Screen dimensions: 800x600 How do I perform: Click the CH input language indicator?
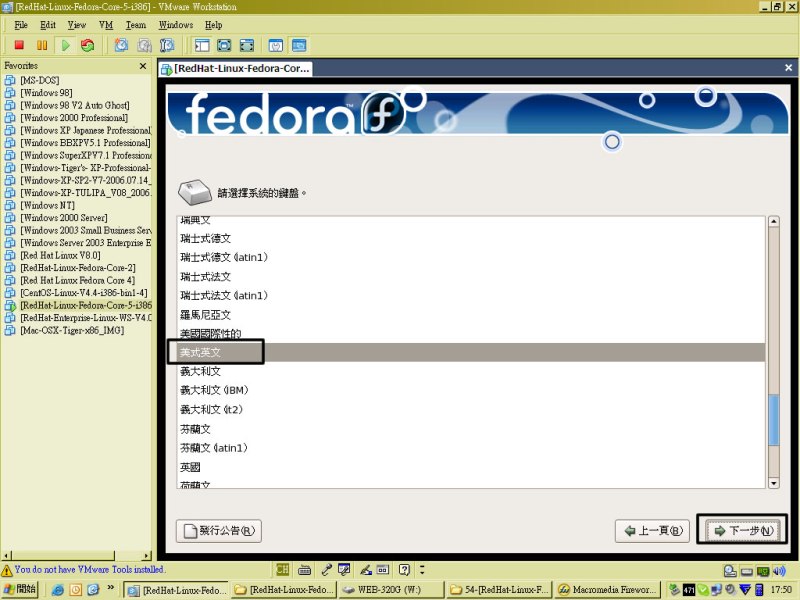click(282, 569)
